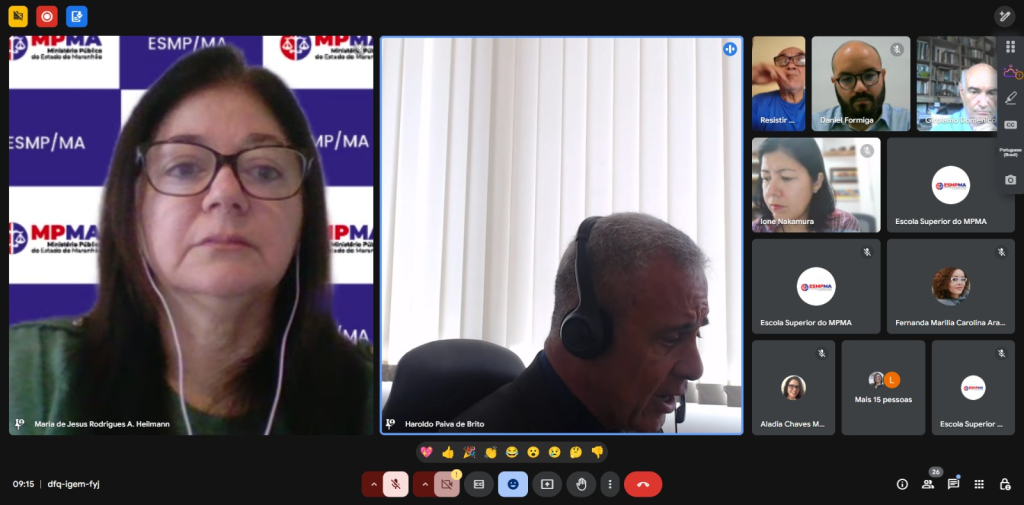The image size is (1024, 505).
Task: Open the 'Mais 15 pessoas' tile
Action: 883,387
